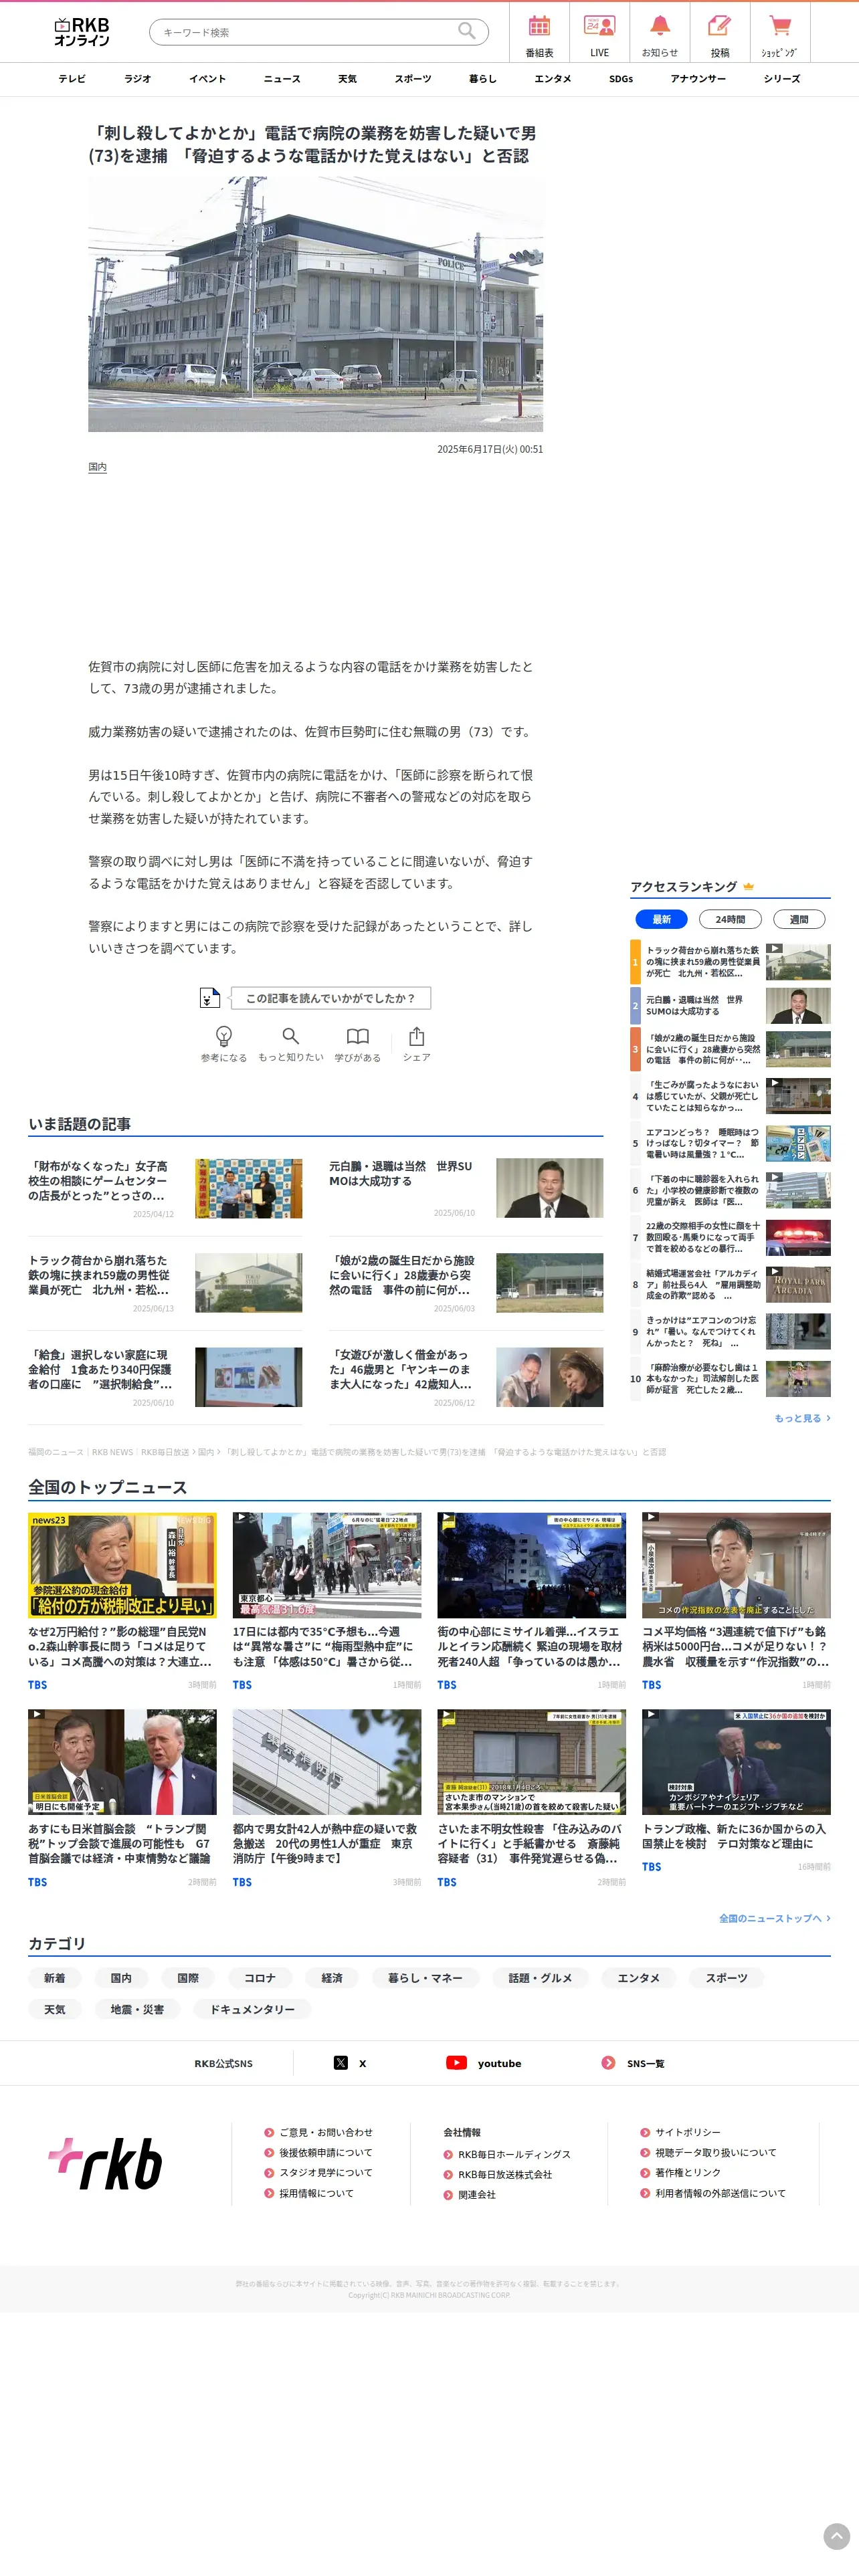Select the 24時間 ranking tab
Image resolution: width=859 pixels, height=2576 pixels.
pyautogui.click(x=730, y=919)
